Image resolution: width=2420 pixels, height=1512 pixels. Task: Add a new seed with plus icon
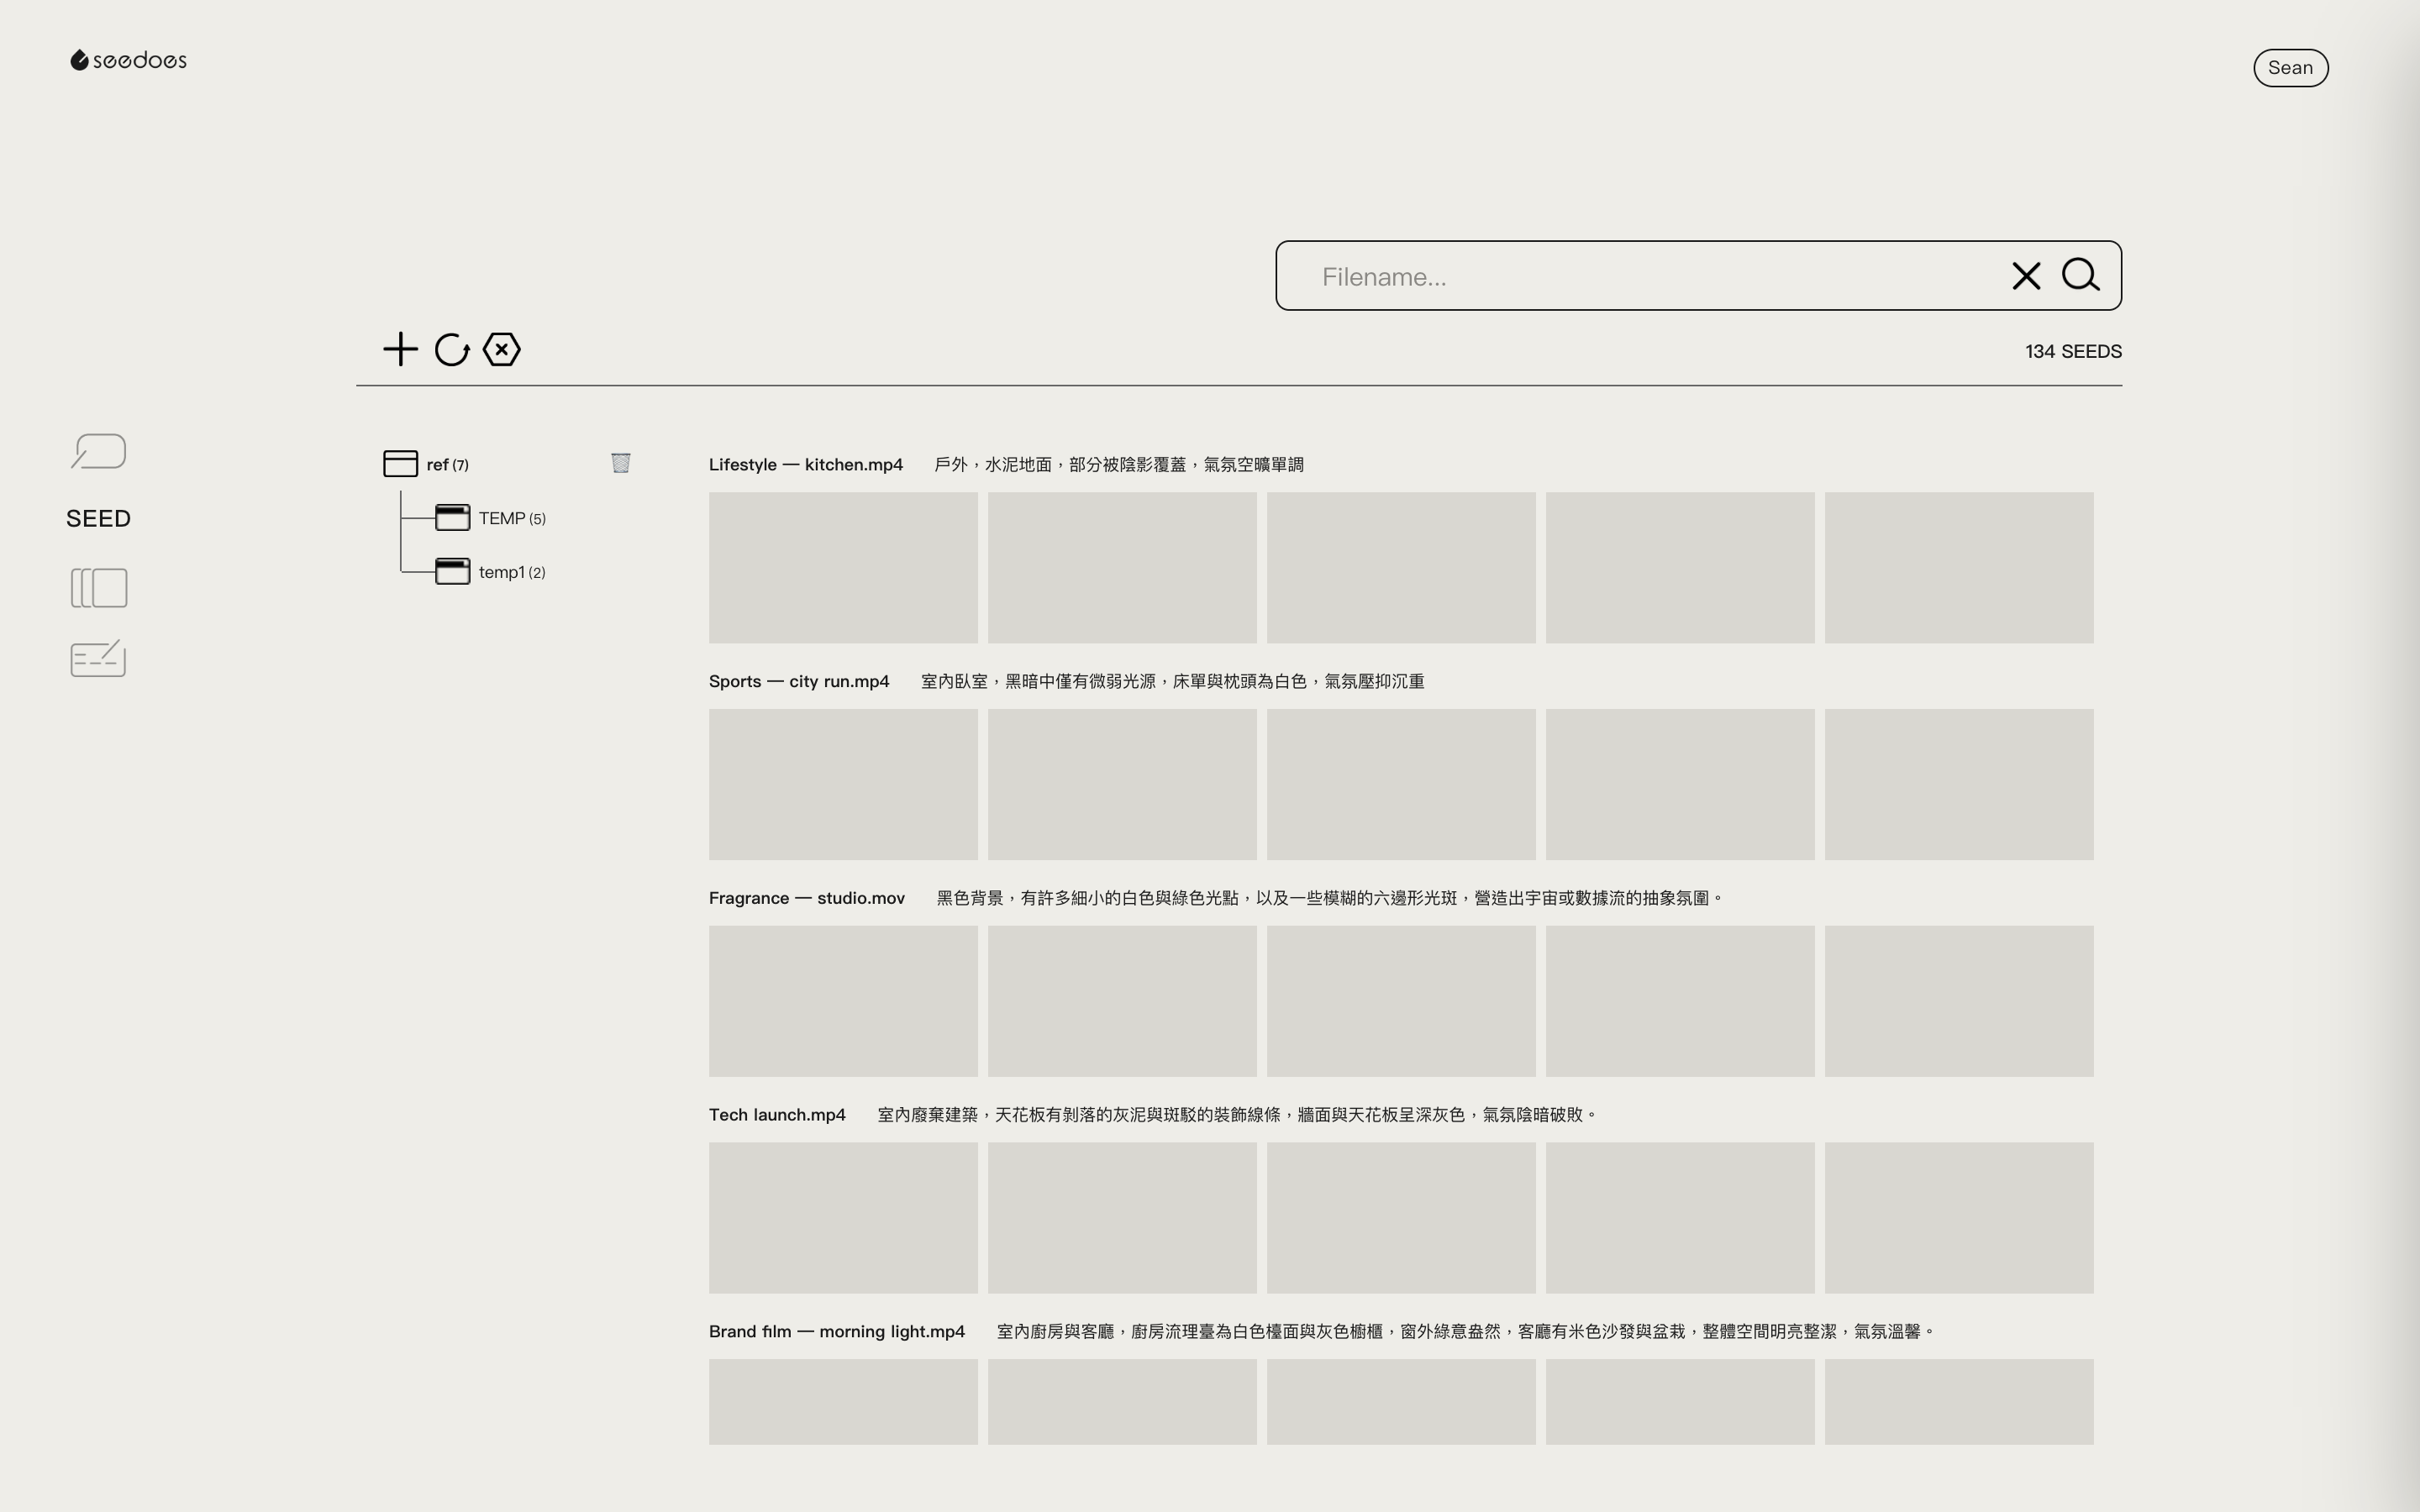click(x=400, y=349)
